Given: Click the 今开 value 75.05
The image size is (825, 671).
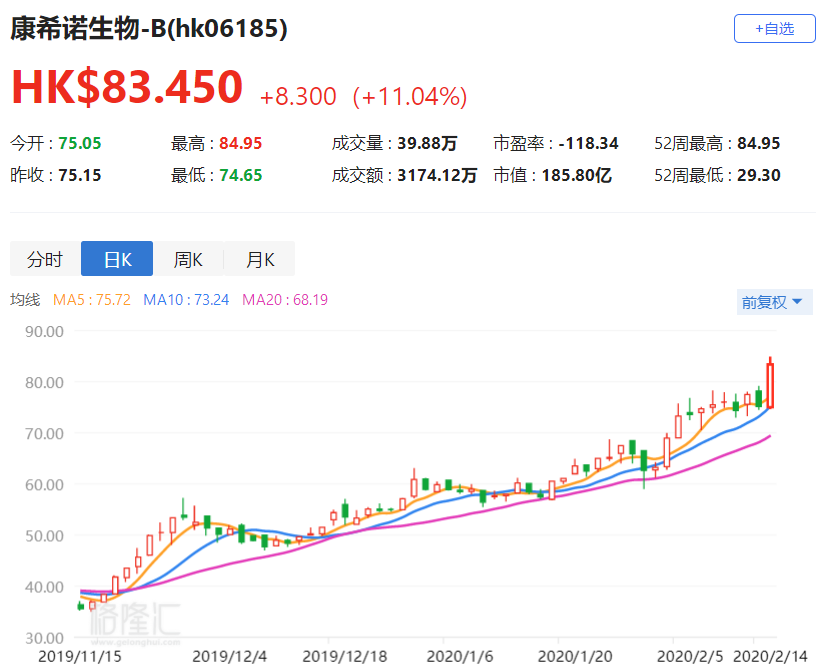Looking at the screenshot, I should tap(79, 143).
